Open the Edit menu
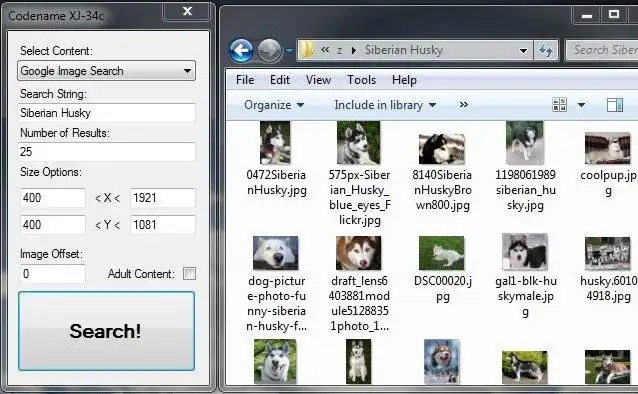This screenshot has height=394, width=638. coord(280,80)
